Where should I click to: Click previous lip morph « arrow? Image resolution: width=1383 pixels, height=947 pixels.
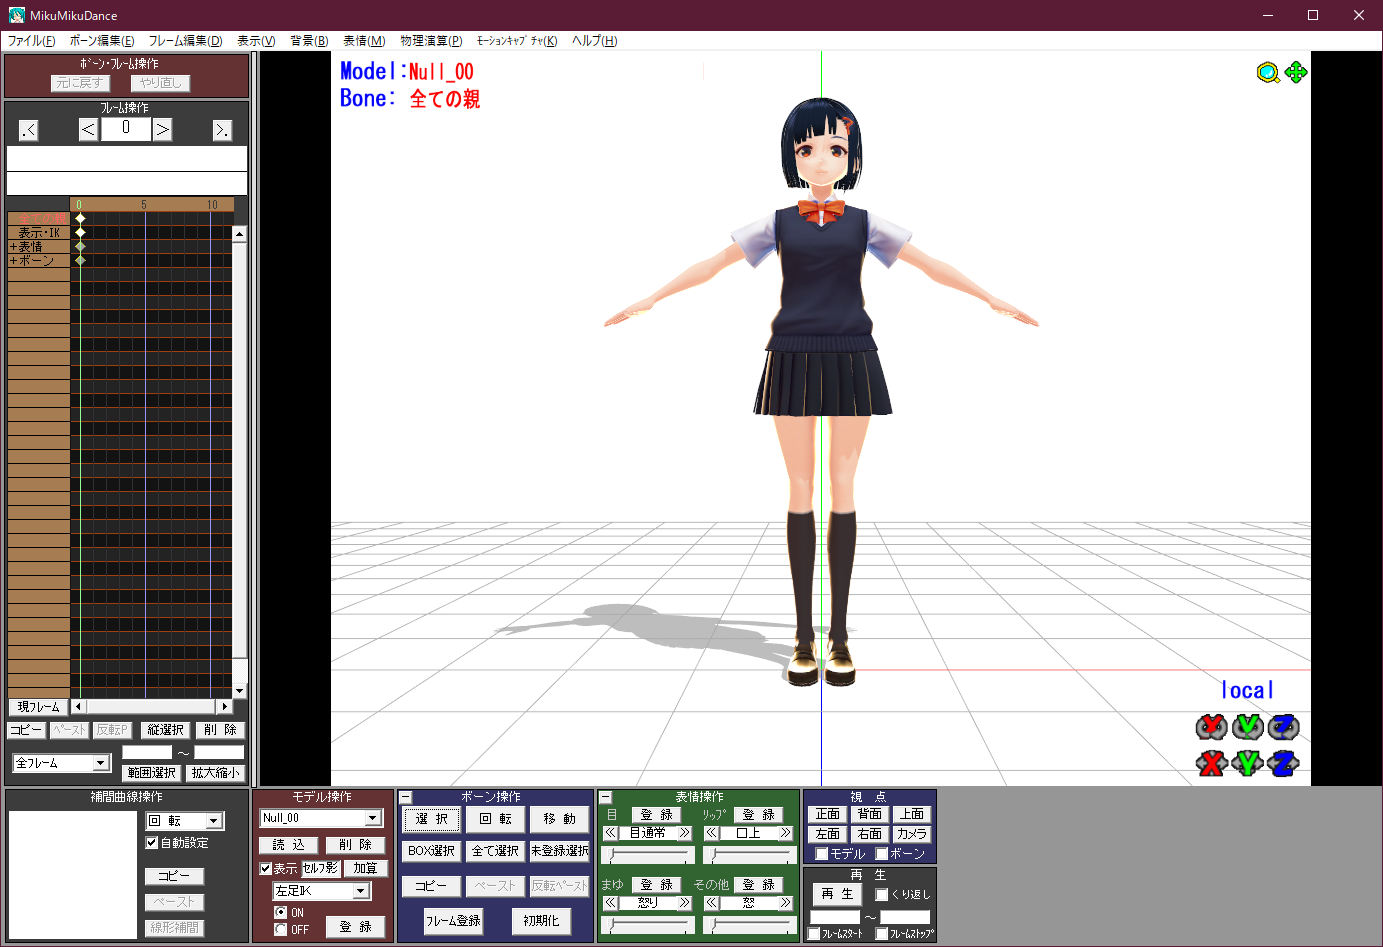(x=711, y=833)
